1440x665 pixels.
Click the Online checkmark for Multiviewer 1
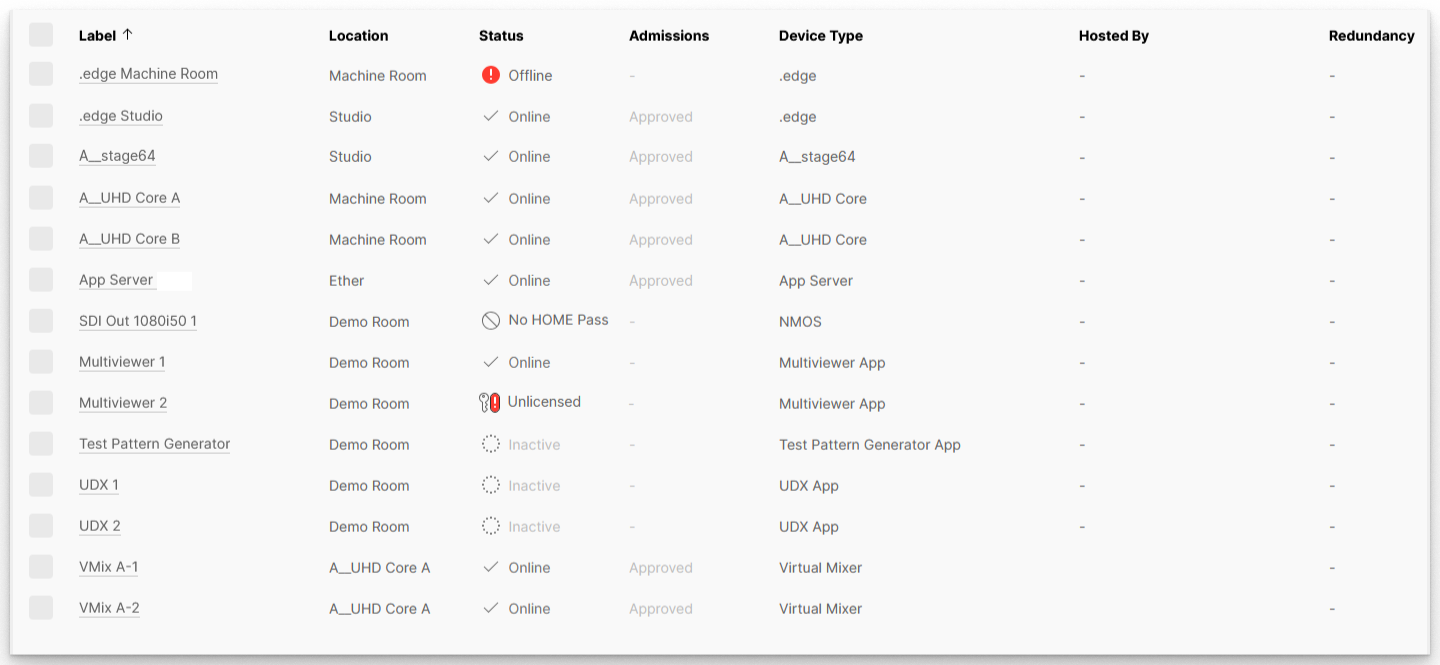click(490, 362)
